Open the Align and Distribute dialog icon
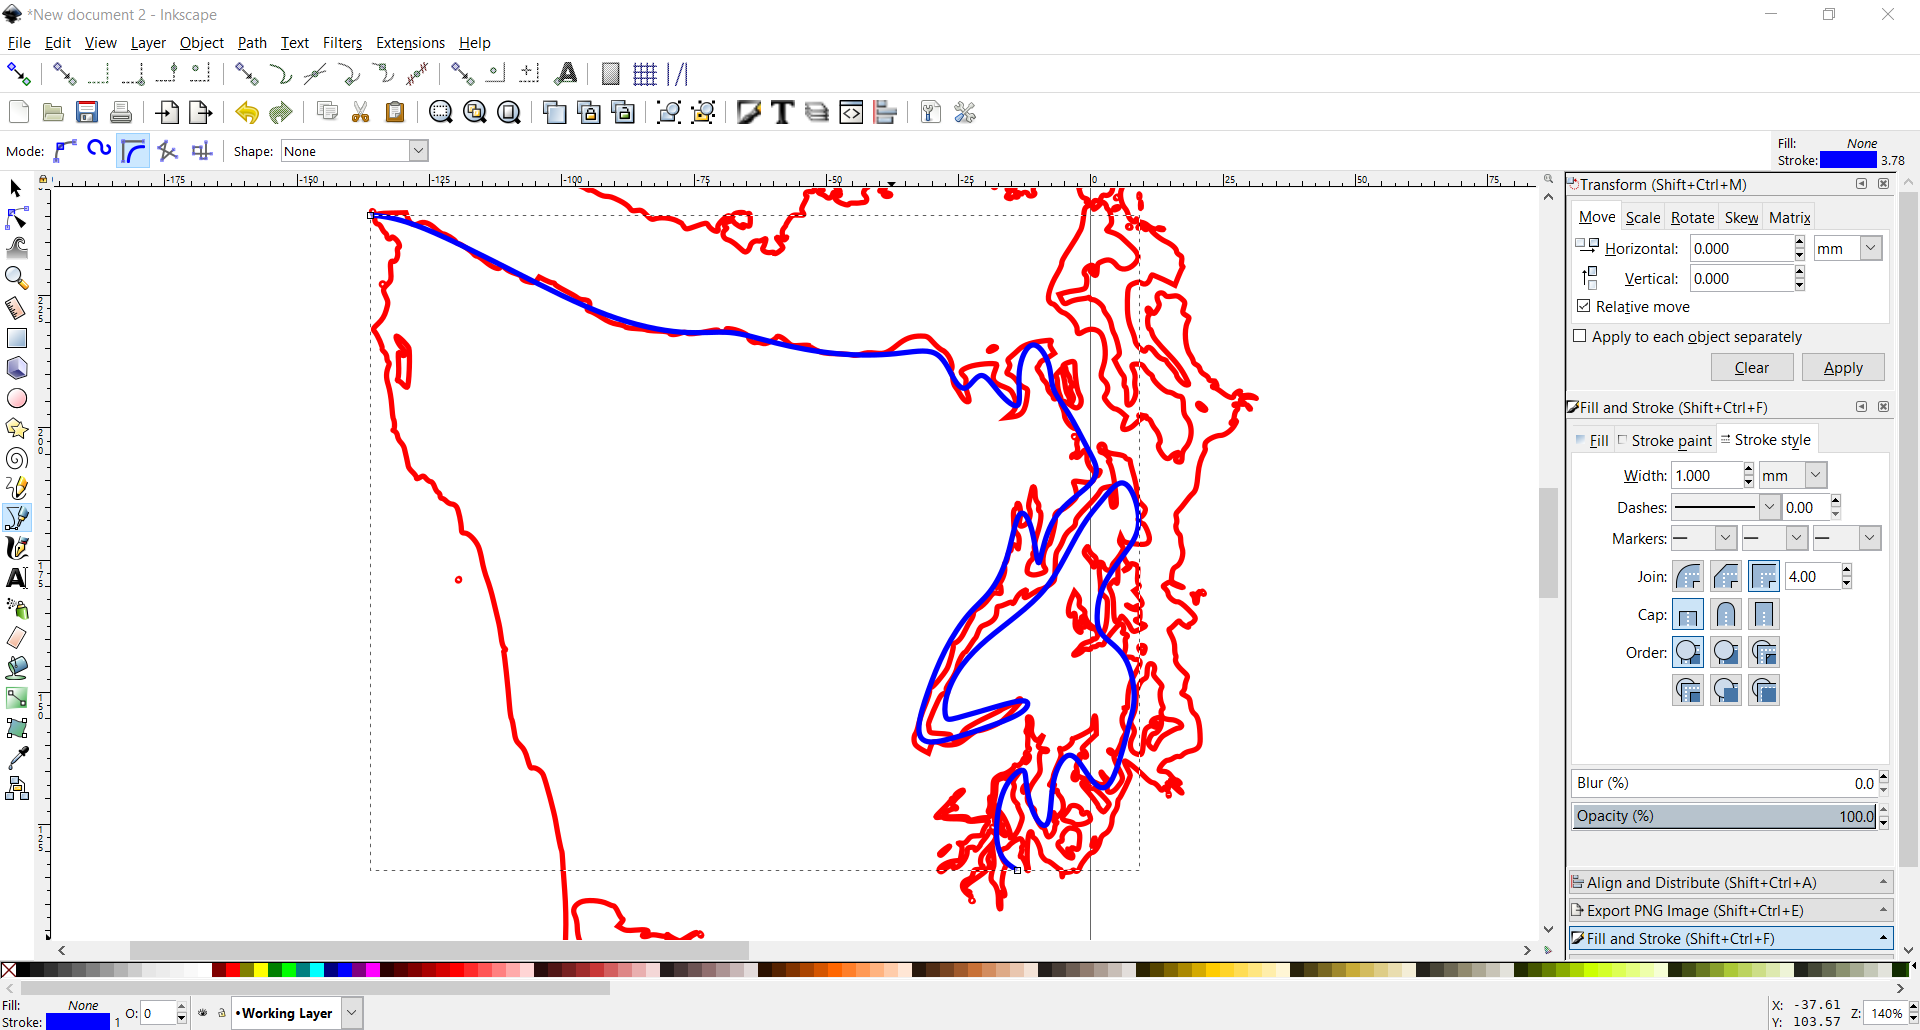Image resolution: width=1920 pixels, height=1030 pixels. tap(886, 112)
